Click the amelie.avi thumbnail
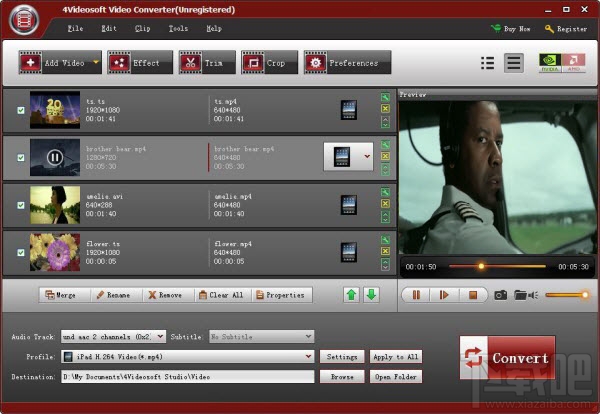 [55, 205]
